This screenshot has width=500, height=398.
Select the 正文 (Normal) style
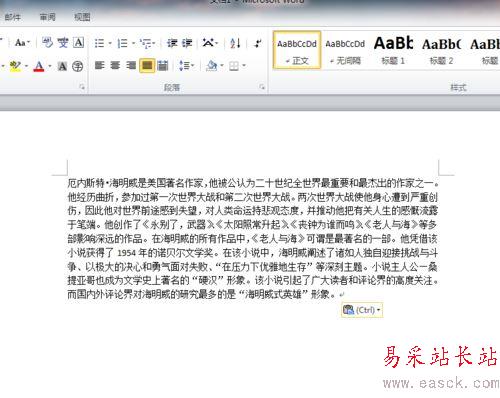click(297, 50)
